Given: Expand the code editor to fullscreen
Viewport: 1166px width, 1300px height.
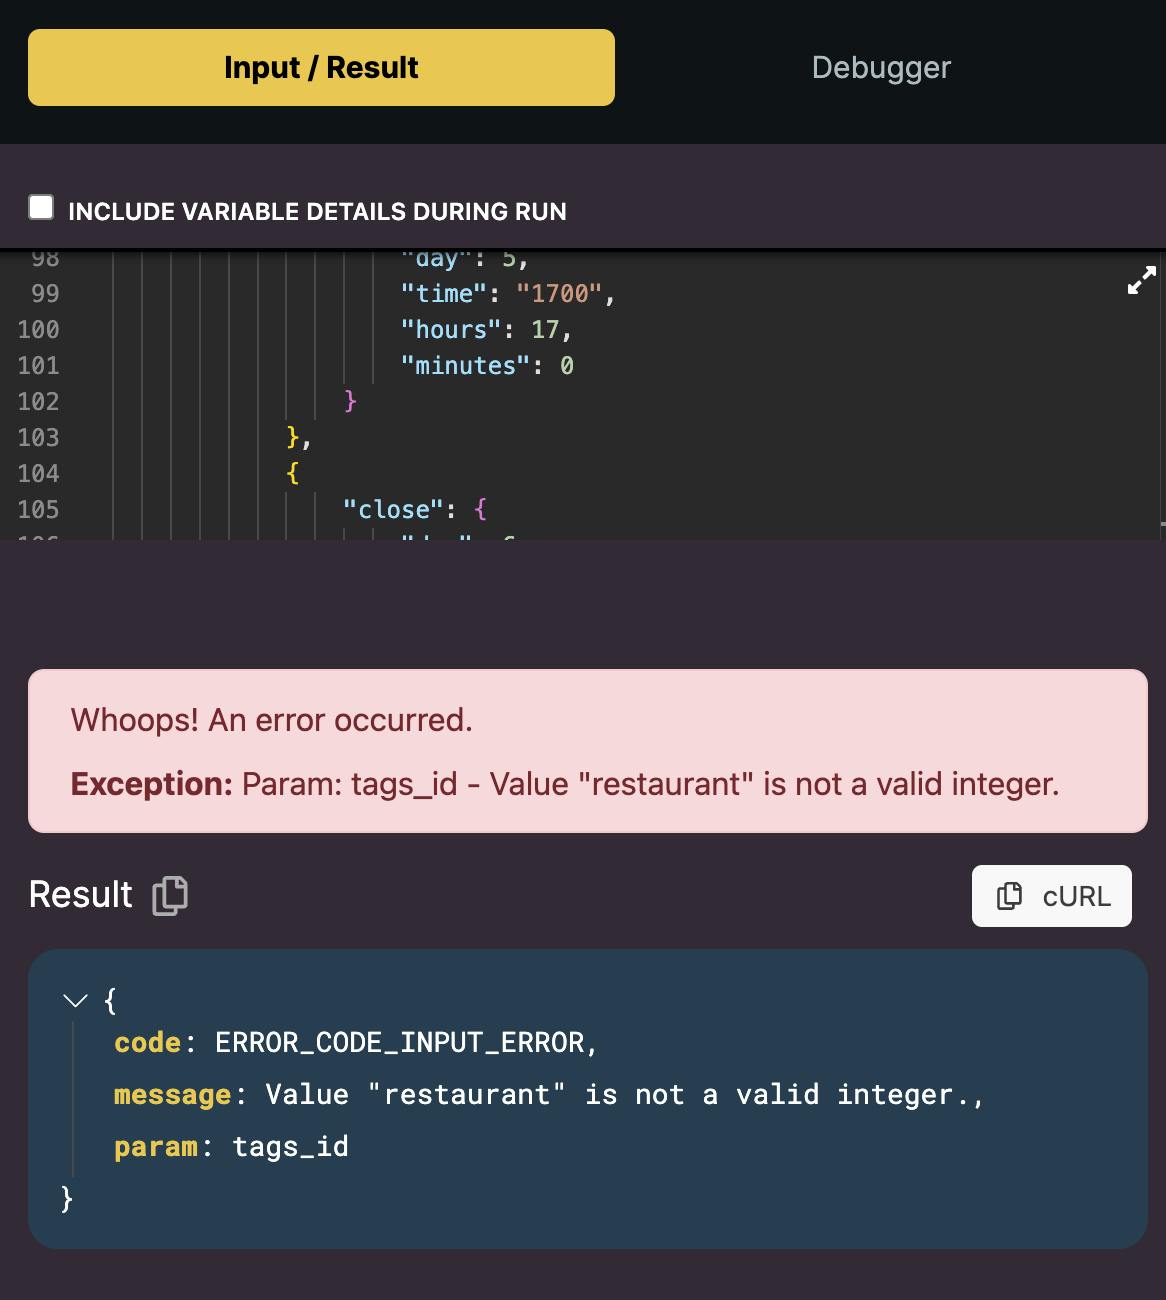Looking at the screenshot, I should (x=1141, y=280).
